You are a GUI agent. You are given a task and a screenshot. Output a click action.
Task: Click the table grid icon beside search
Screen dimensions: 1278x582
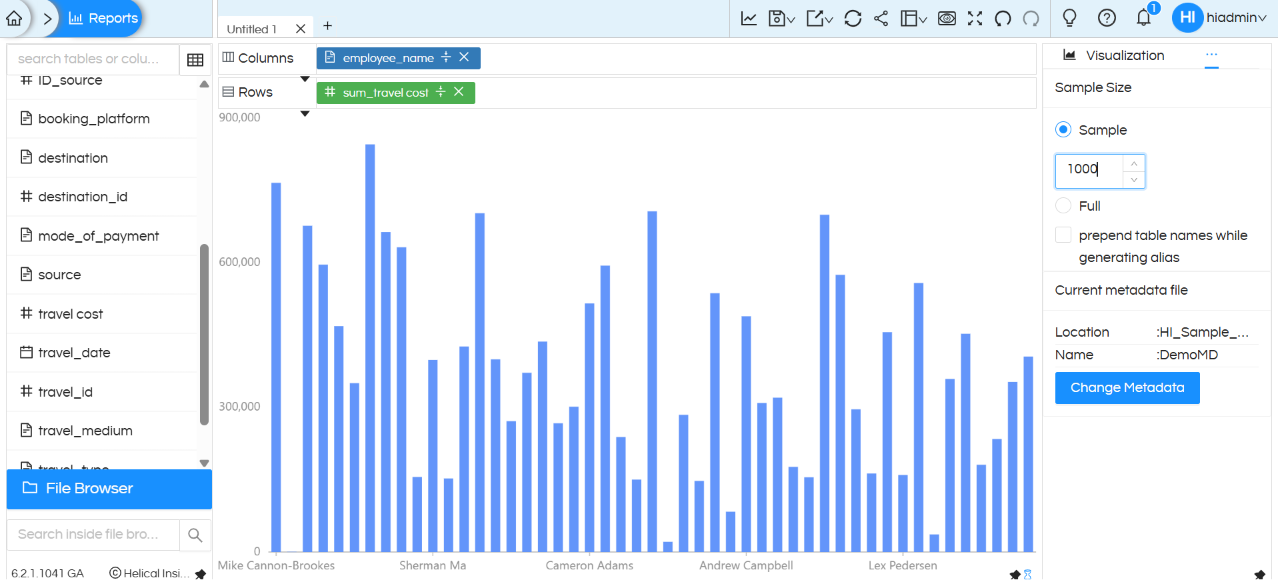pos(195,60)
